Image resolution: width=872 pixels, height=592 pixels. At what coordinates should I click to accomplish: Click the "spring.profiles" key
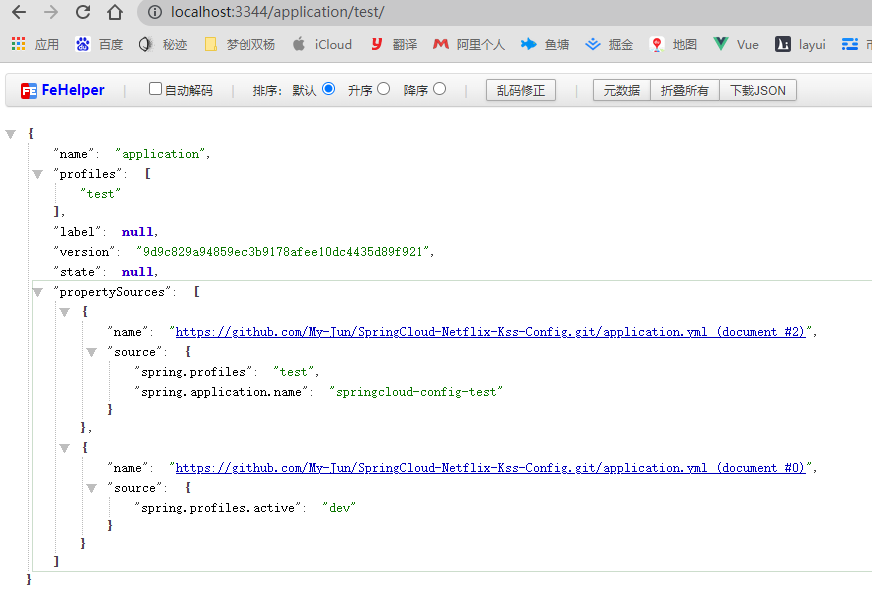pyautogui.click(x=193, y=372)
